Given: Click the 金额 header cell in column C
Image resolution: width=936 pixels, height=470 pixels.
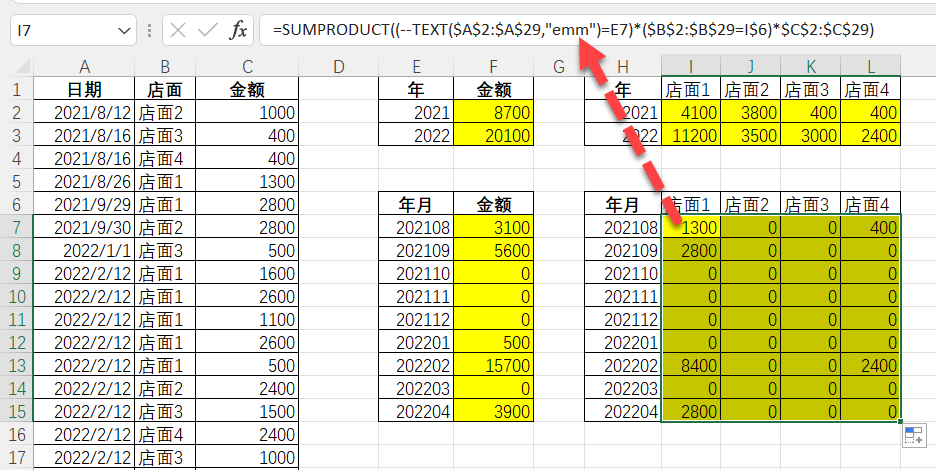Looking at the screenshot, I should pyautogui.click(x=247, y=90).
